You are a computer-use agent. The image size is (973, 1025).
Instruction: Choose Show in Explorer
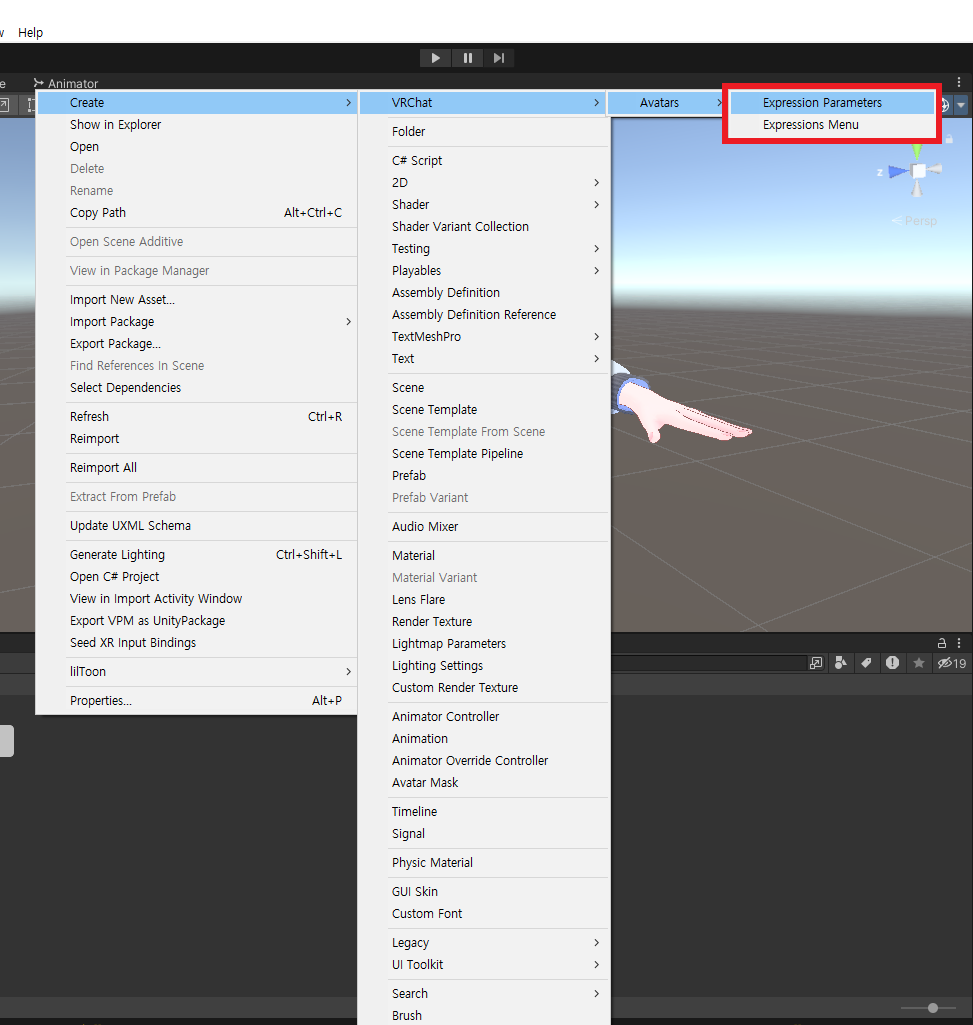197,125
